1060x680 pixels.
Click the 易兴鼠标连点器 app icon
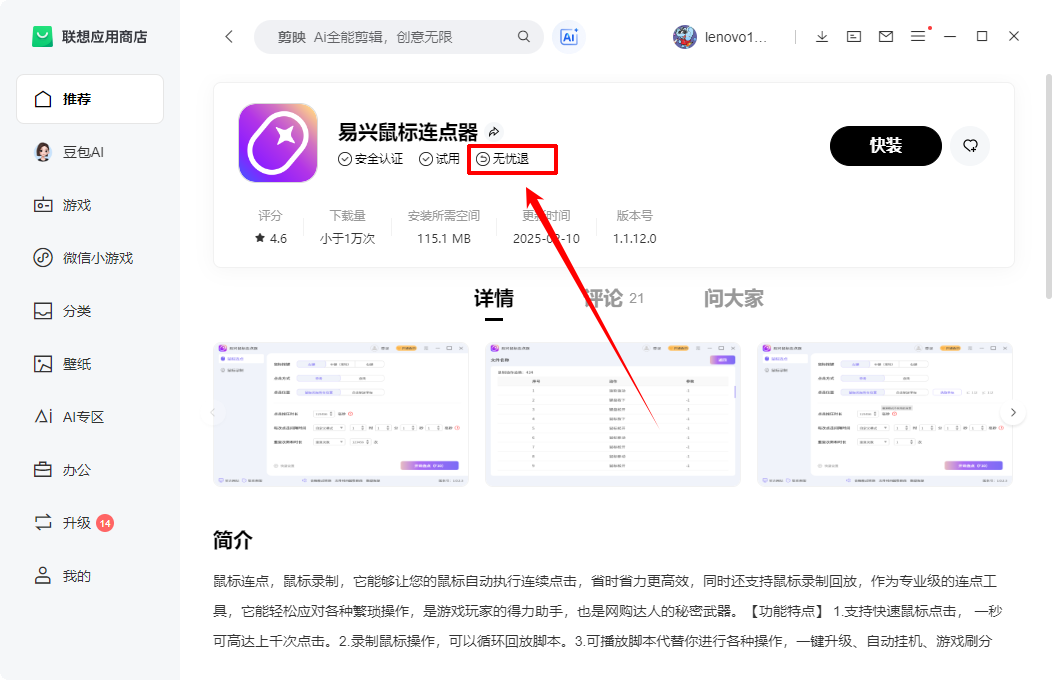(278, 143)
